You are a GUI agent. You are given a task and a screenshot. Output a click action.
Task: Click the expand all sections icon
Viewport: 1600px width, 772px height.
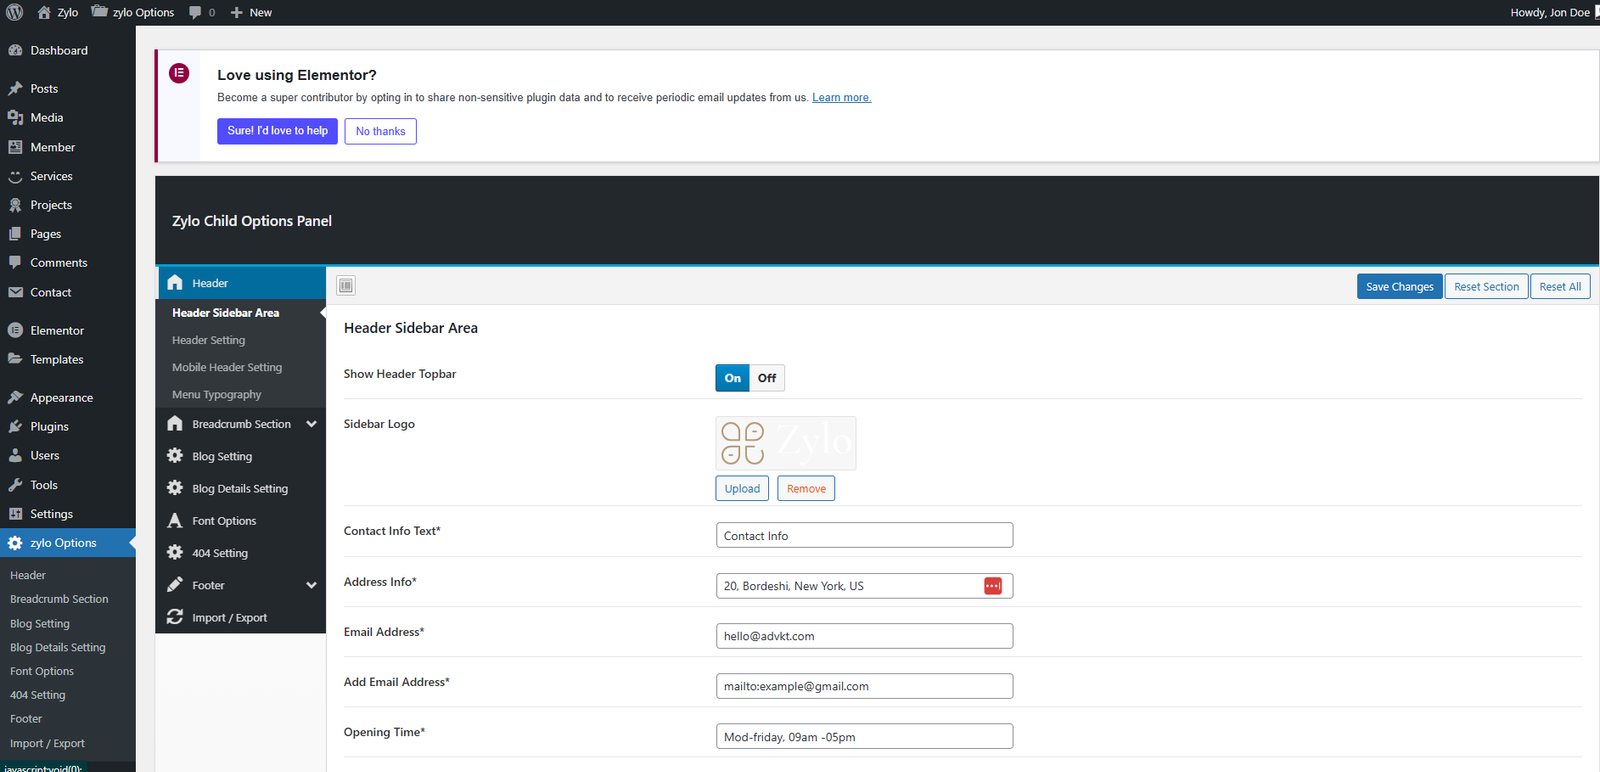[x=346, y=286]
